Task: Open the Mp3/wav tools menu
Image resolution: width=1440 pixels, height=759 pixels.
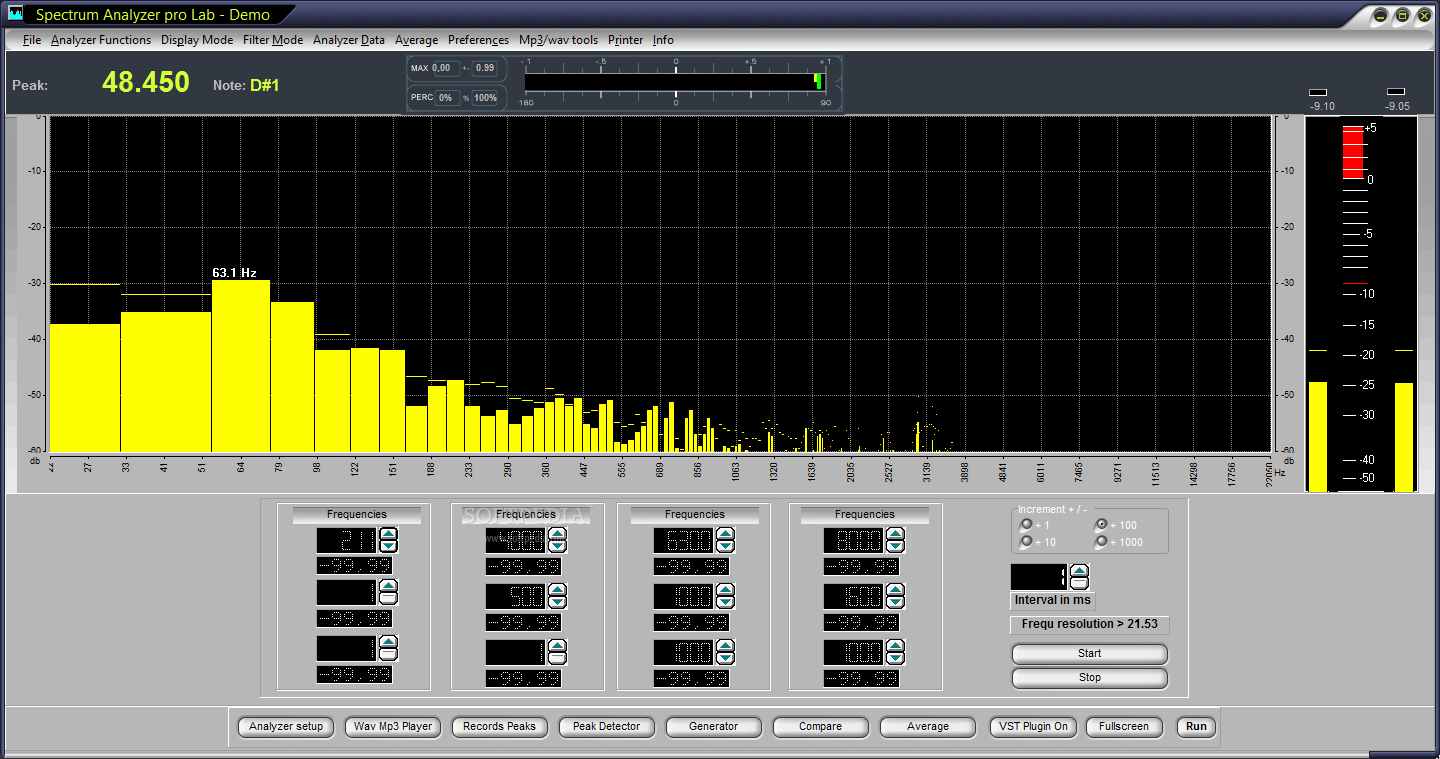Action: coord(558,40)
